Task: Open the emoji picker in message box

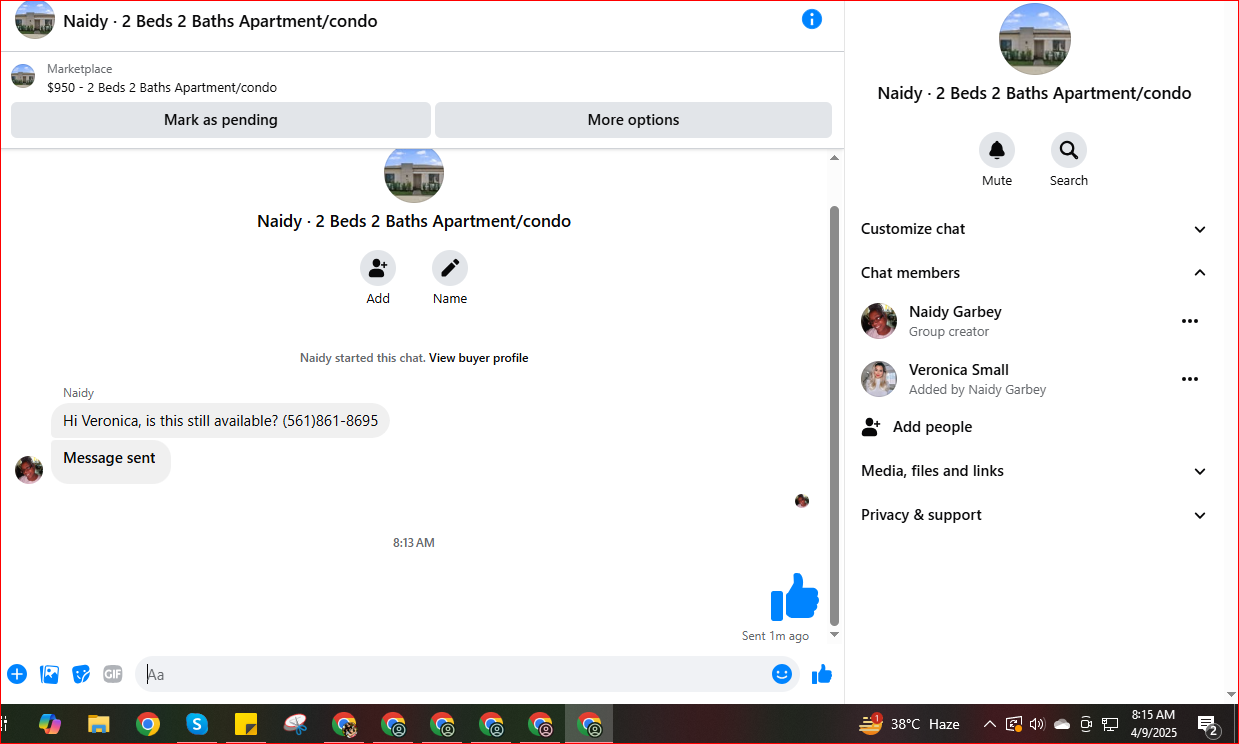Action: 782,674
